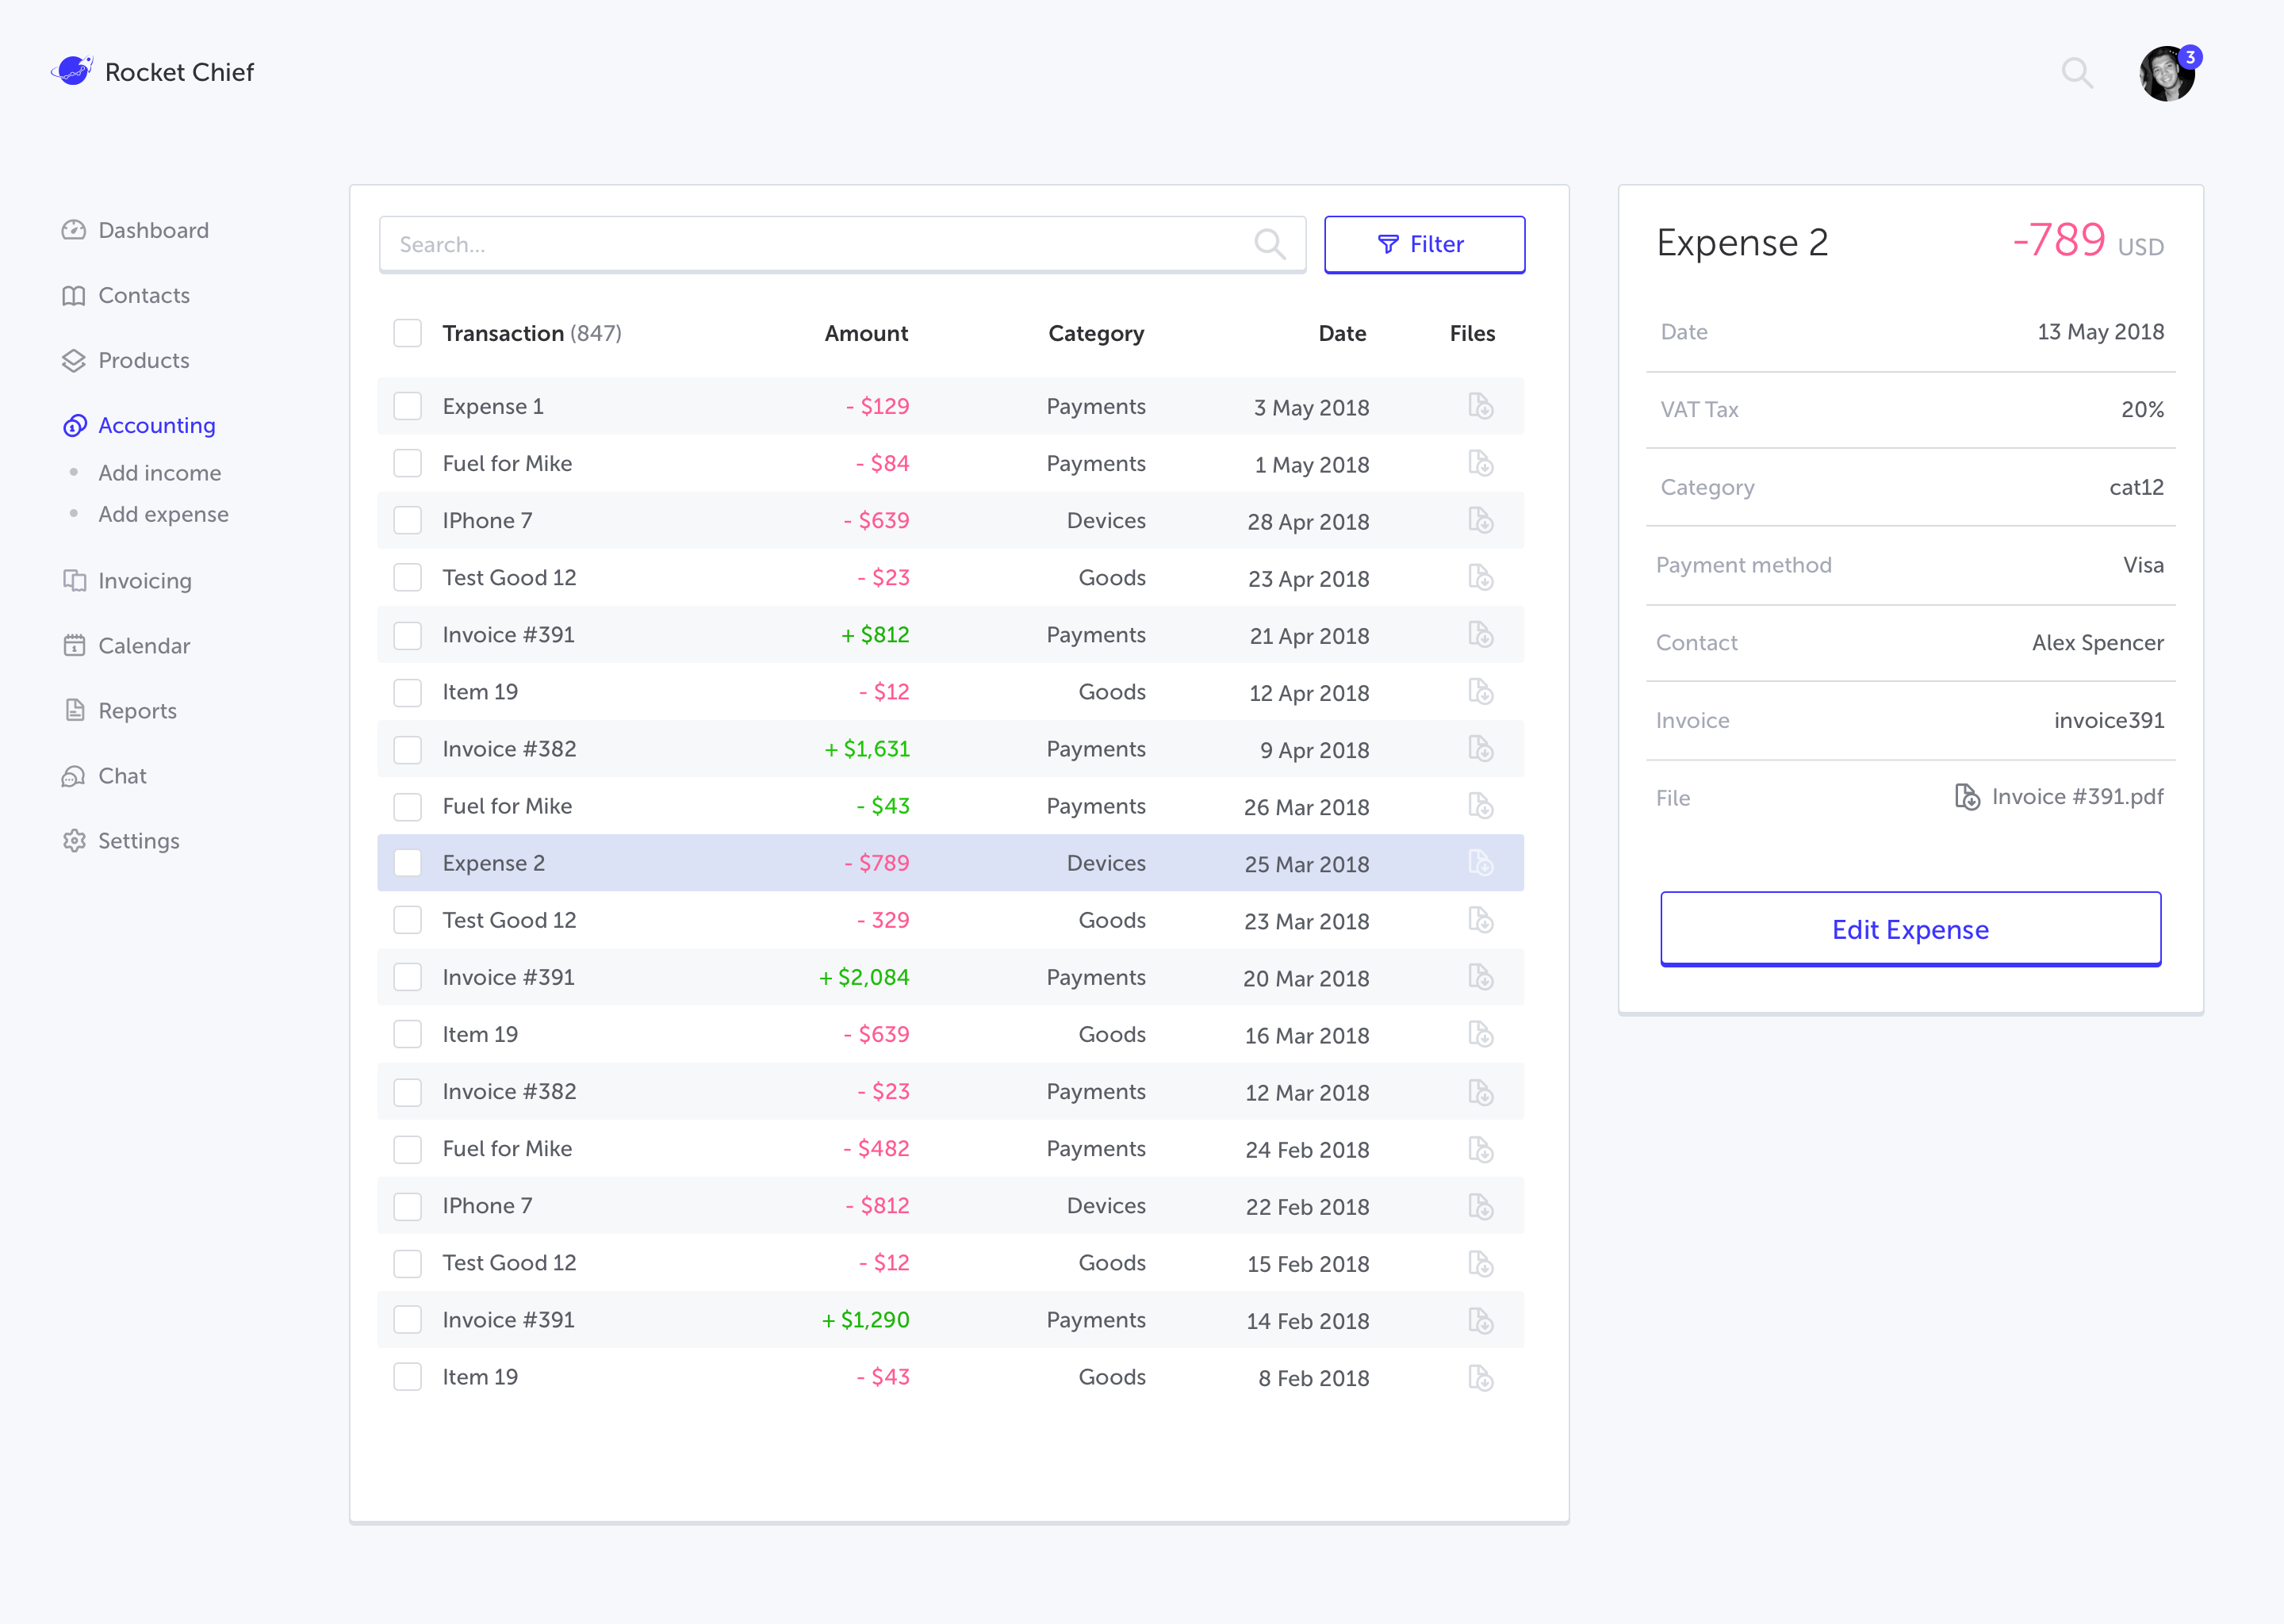This screenshot has height=1624, width=2284.
Task: Download file icon for Expense 1 row
Action: pos(1480,406)
